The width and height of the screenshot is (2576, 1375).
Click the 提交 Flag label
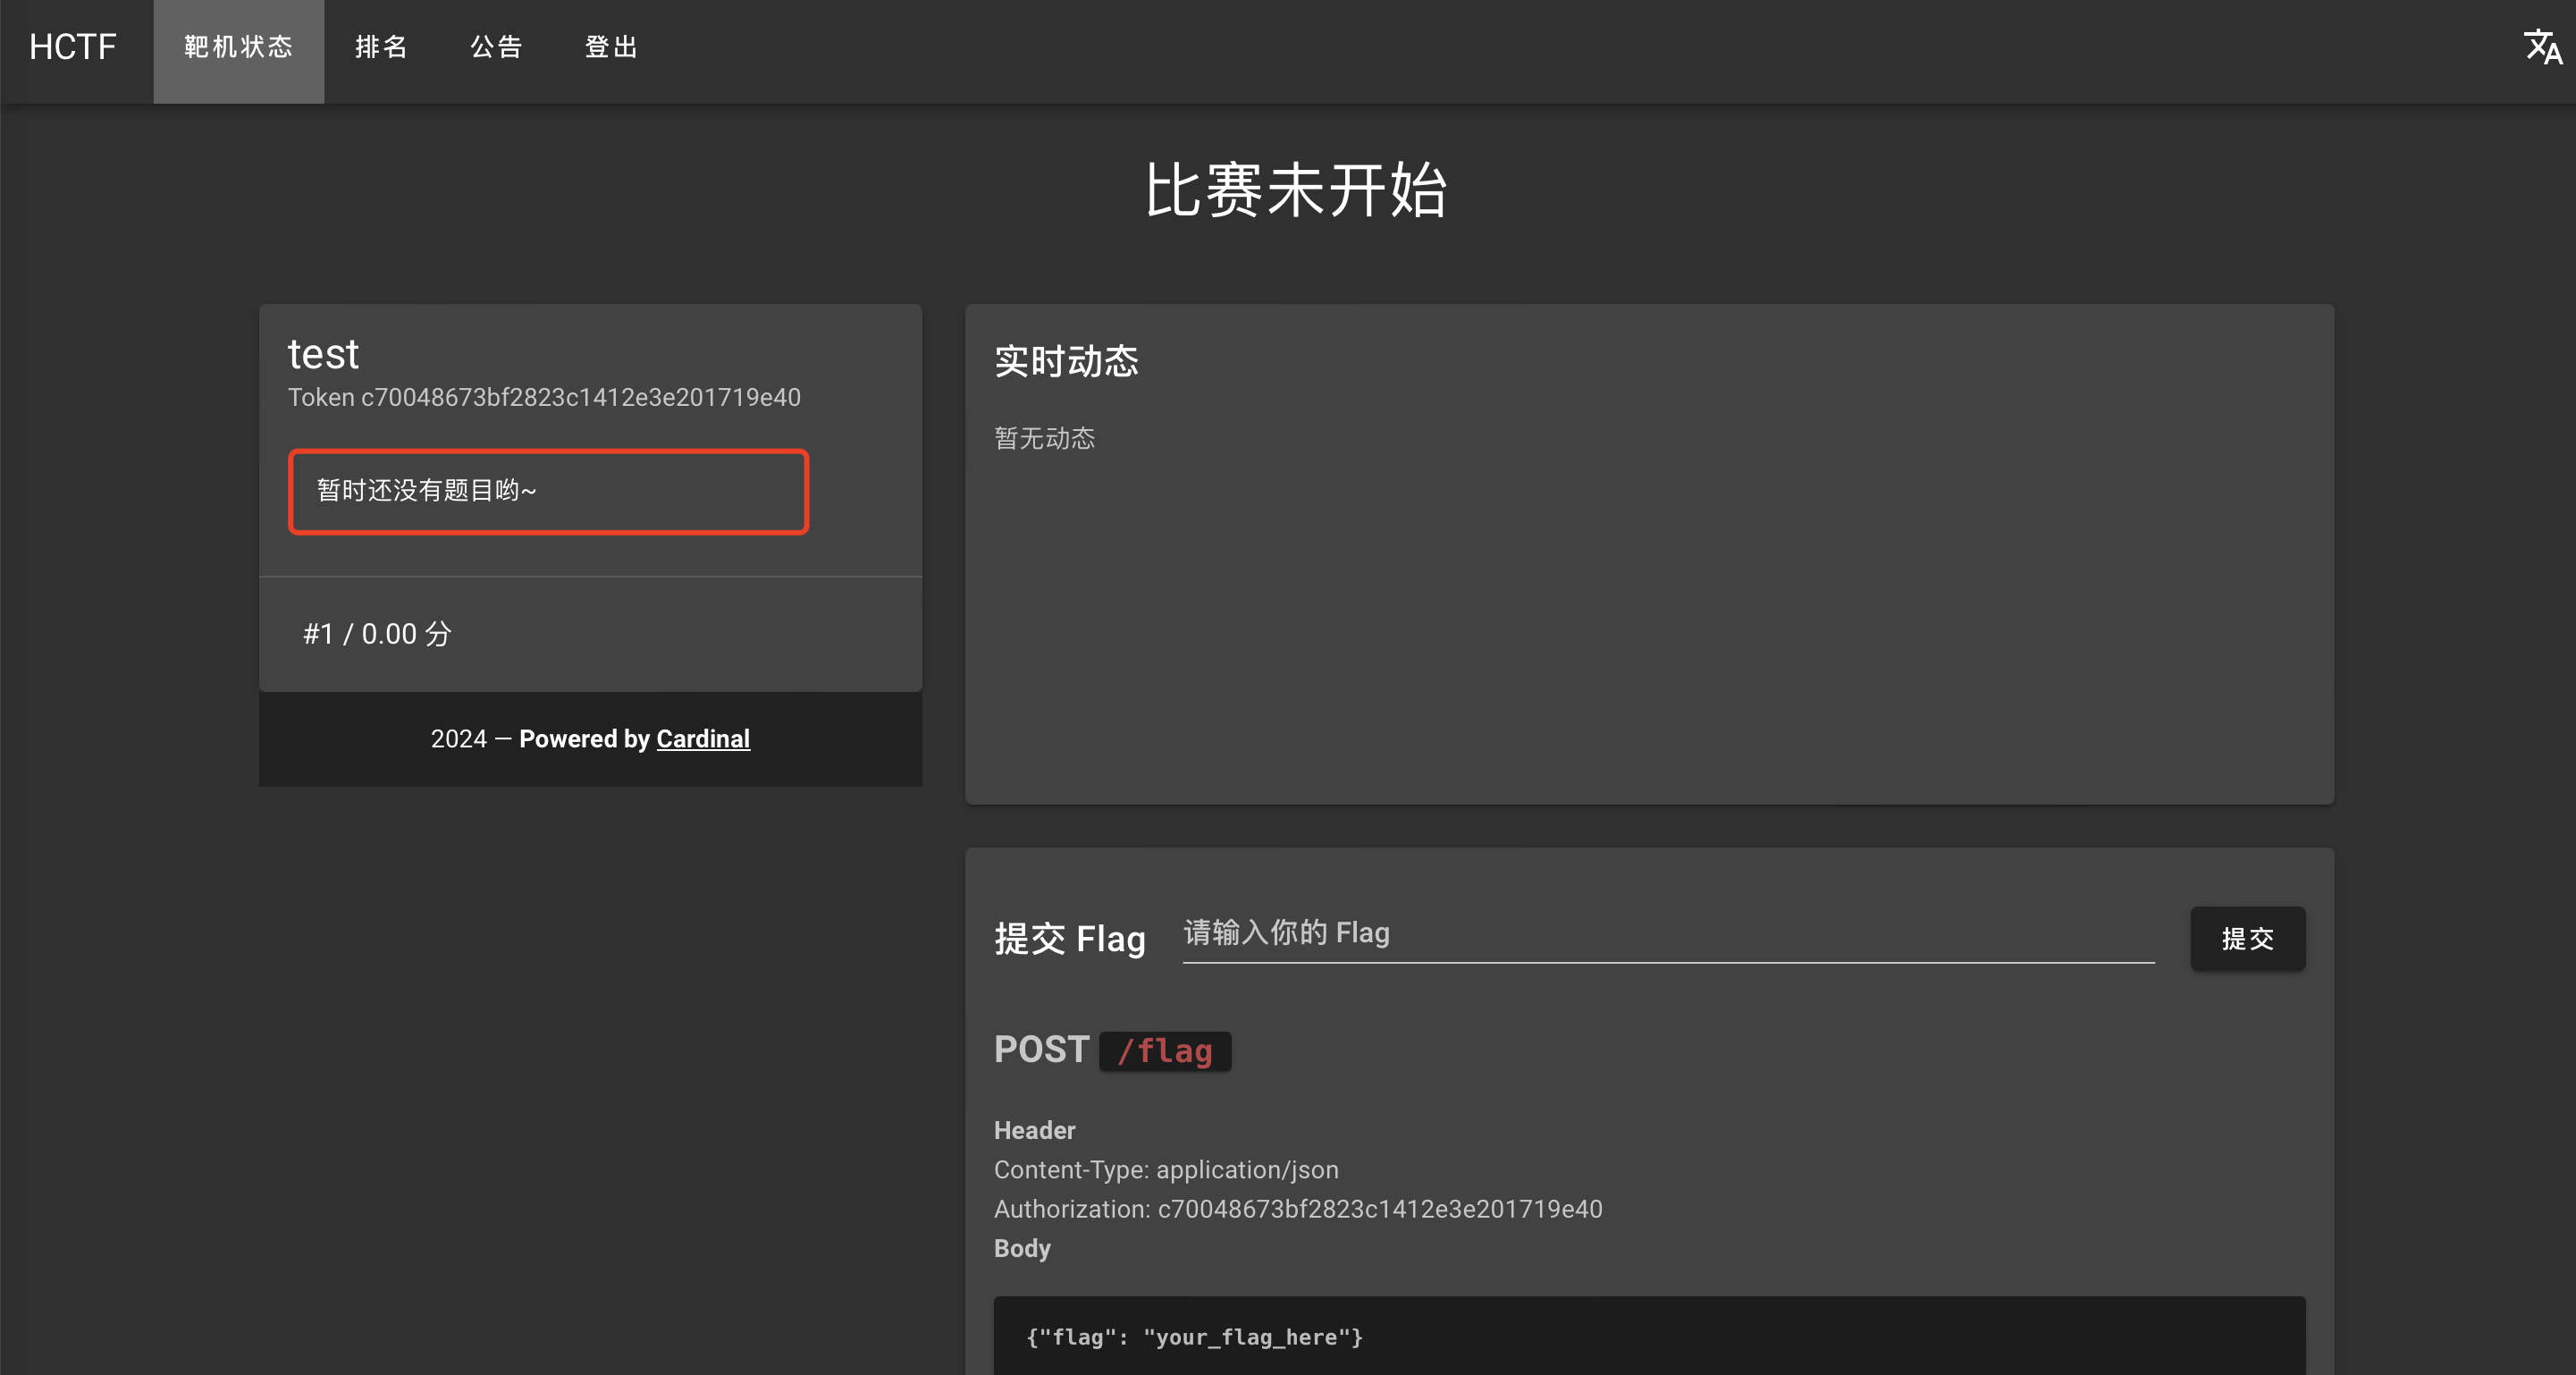(x=1070, y=939)
